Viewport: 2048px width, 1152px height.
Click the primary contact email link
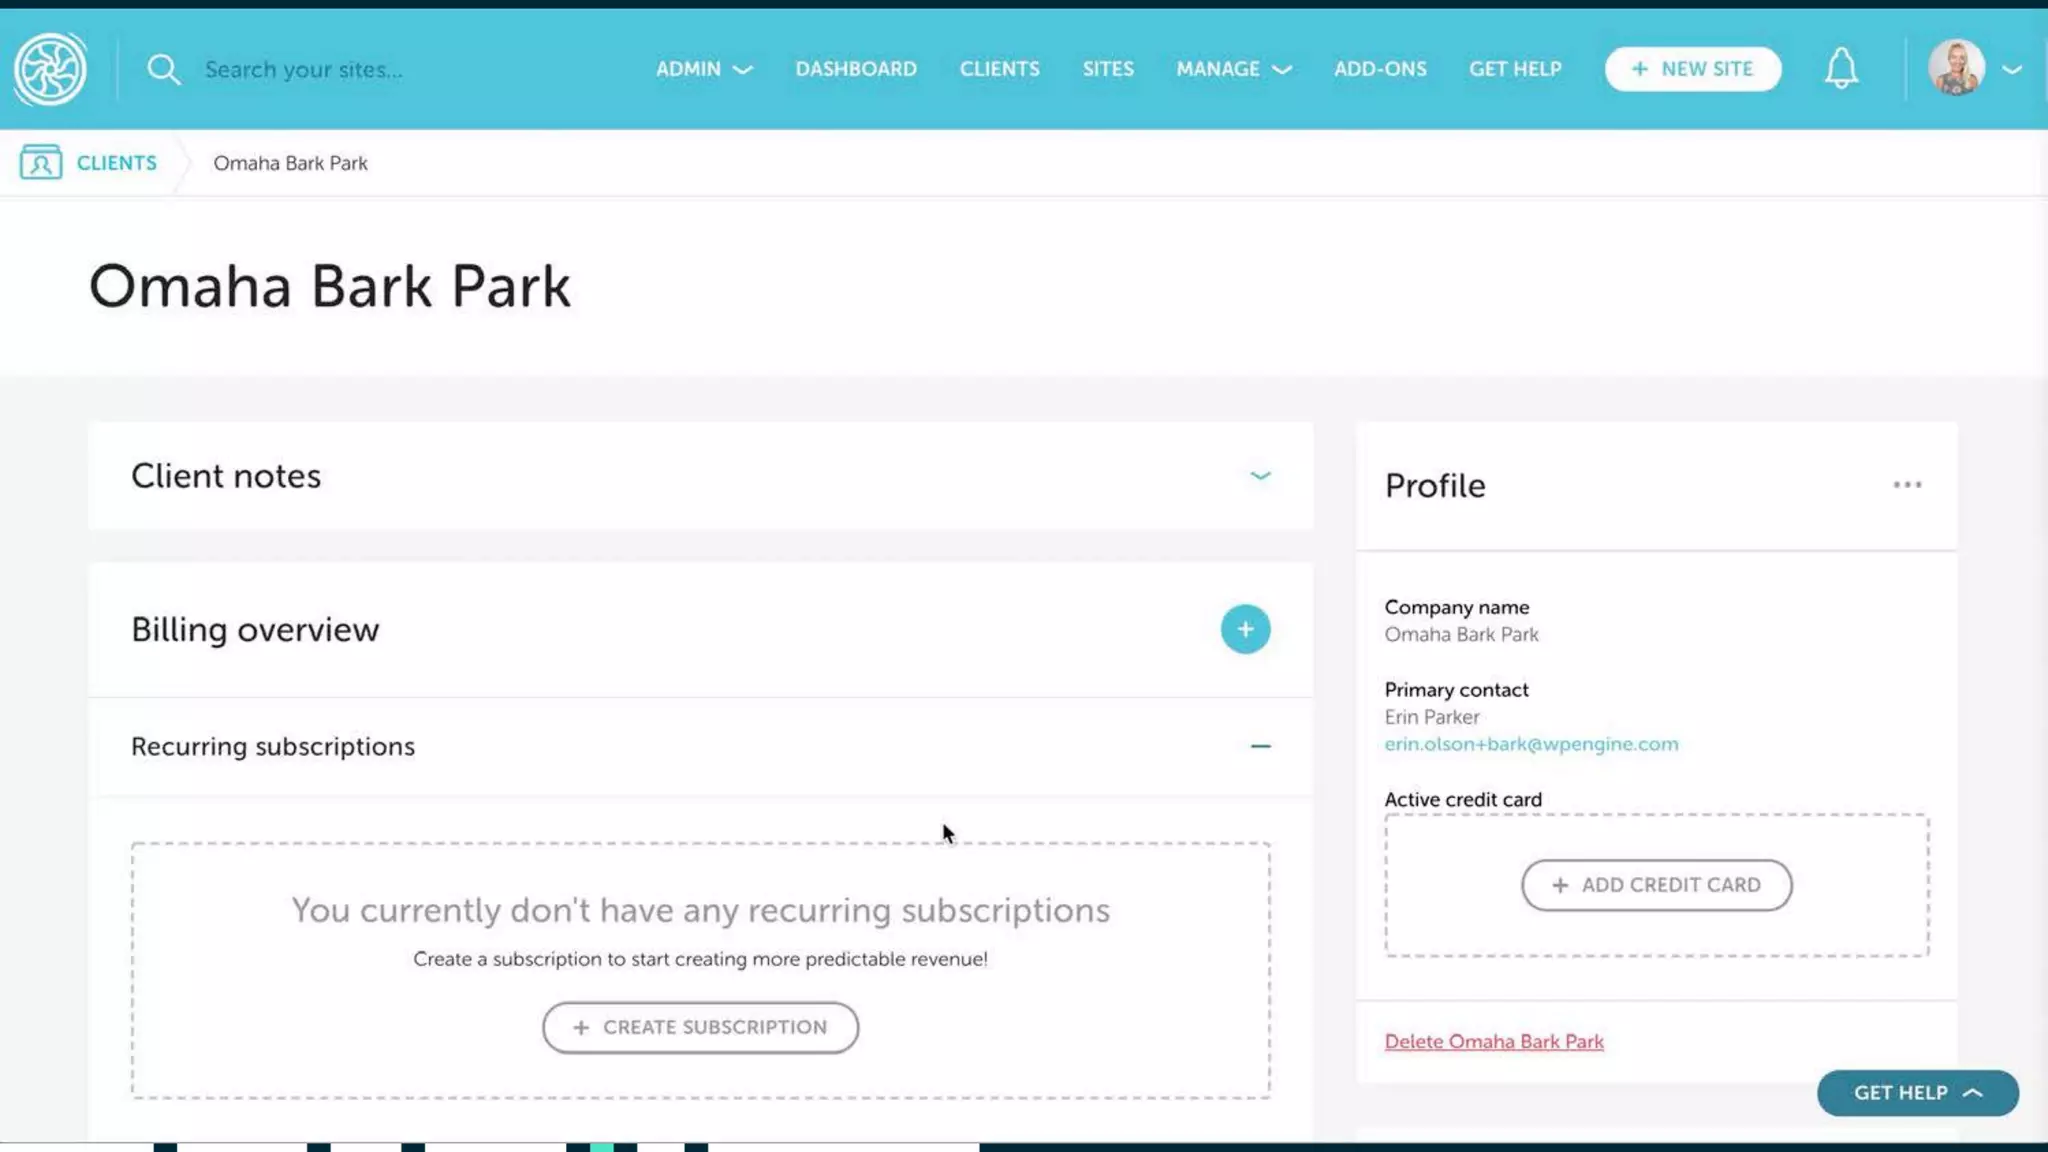[x=1531, y=744]
